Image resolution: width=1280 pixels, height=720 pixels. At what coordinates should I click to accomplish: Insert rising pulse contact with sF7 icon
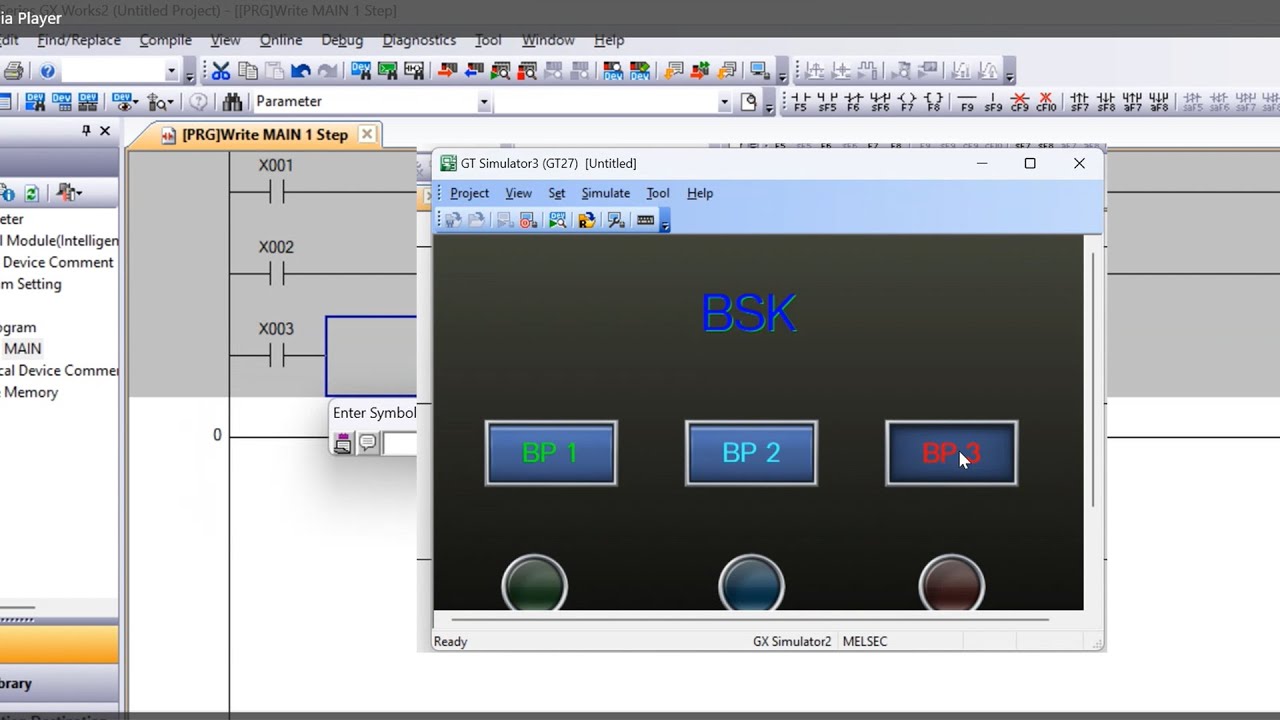click(1079, 102)
